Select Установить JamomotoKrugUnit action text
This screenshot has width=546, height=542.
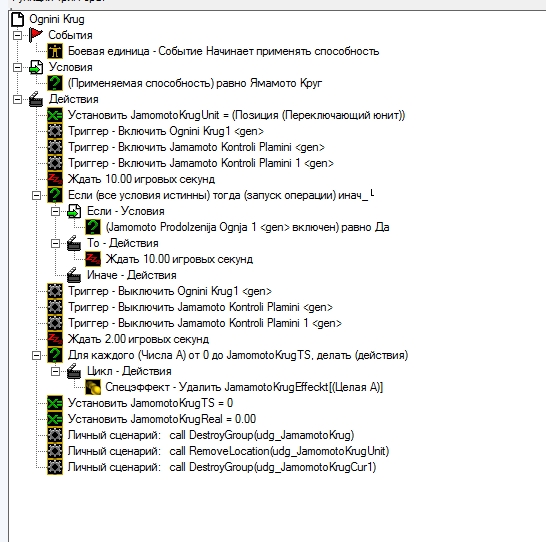pyautogui.click(x=236, y=115)
